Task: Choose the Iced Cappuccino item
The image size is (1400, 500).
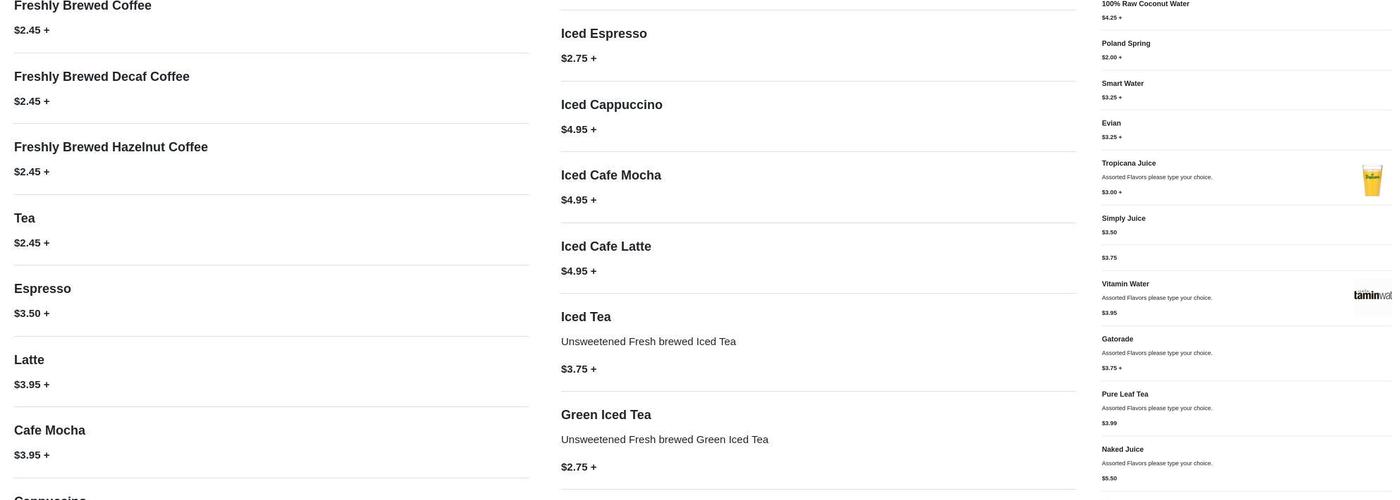Action: [x=612, y=105]
